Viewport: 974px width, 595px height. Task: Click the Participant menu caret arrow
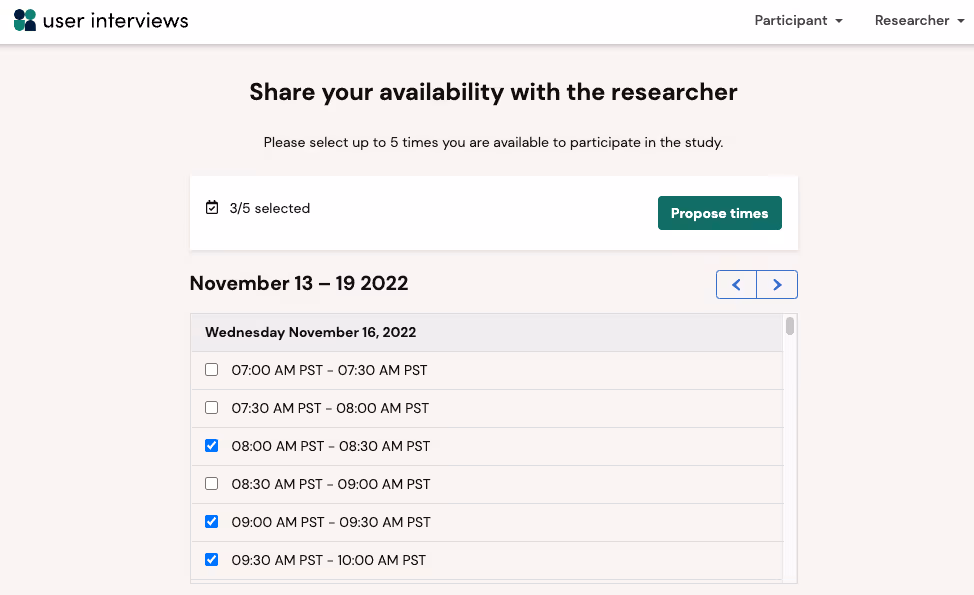[x=839, y=21]
